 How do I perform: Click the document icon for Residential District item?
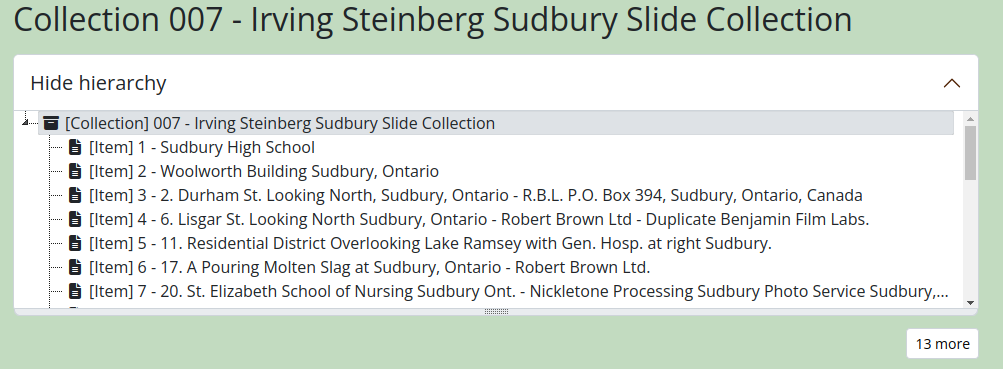[75, 244]
